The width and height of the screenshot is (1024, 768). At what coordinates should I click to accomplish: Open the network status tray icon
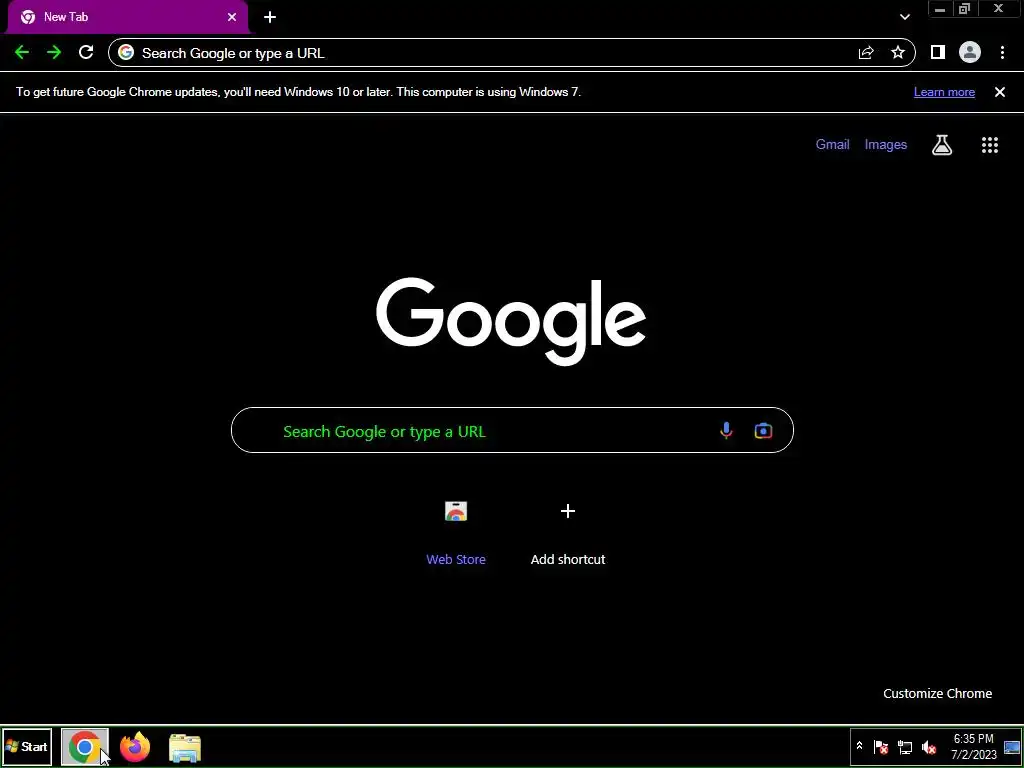[x=904, y=747]
